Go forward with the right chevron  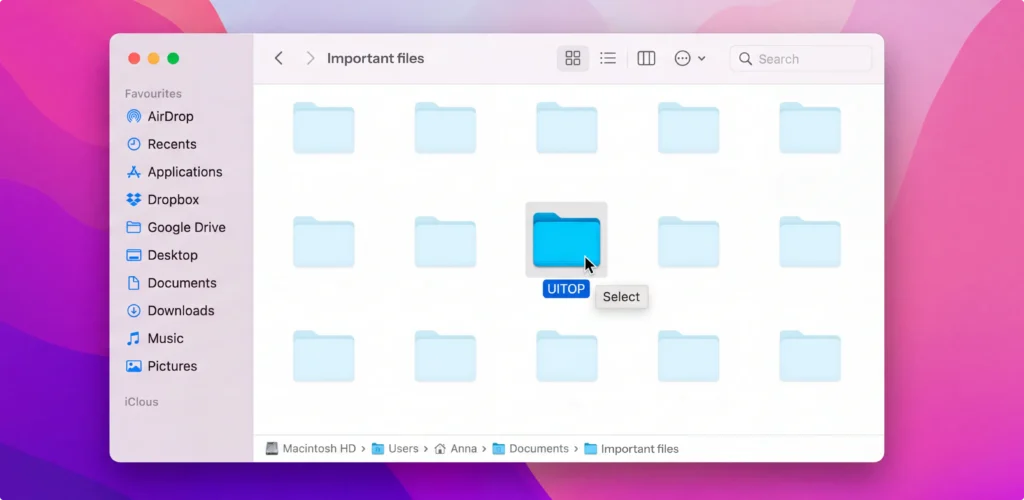(310, 59)
